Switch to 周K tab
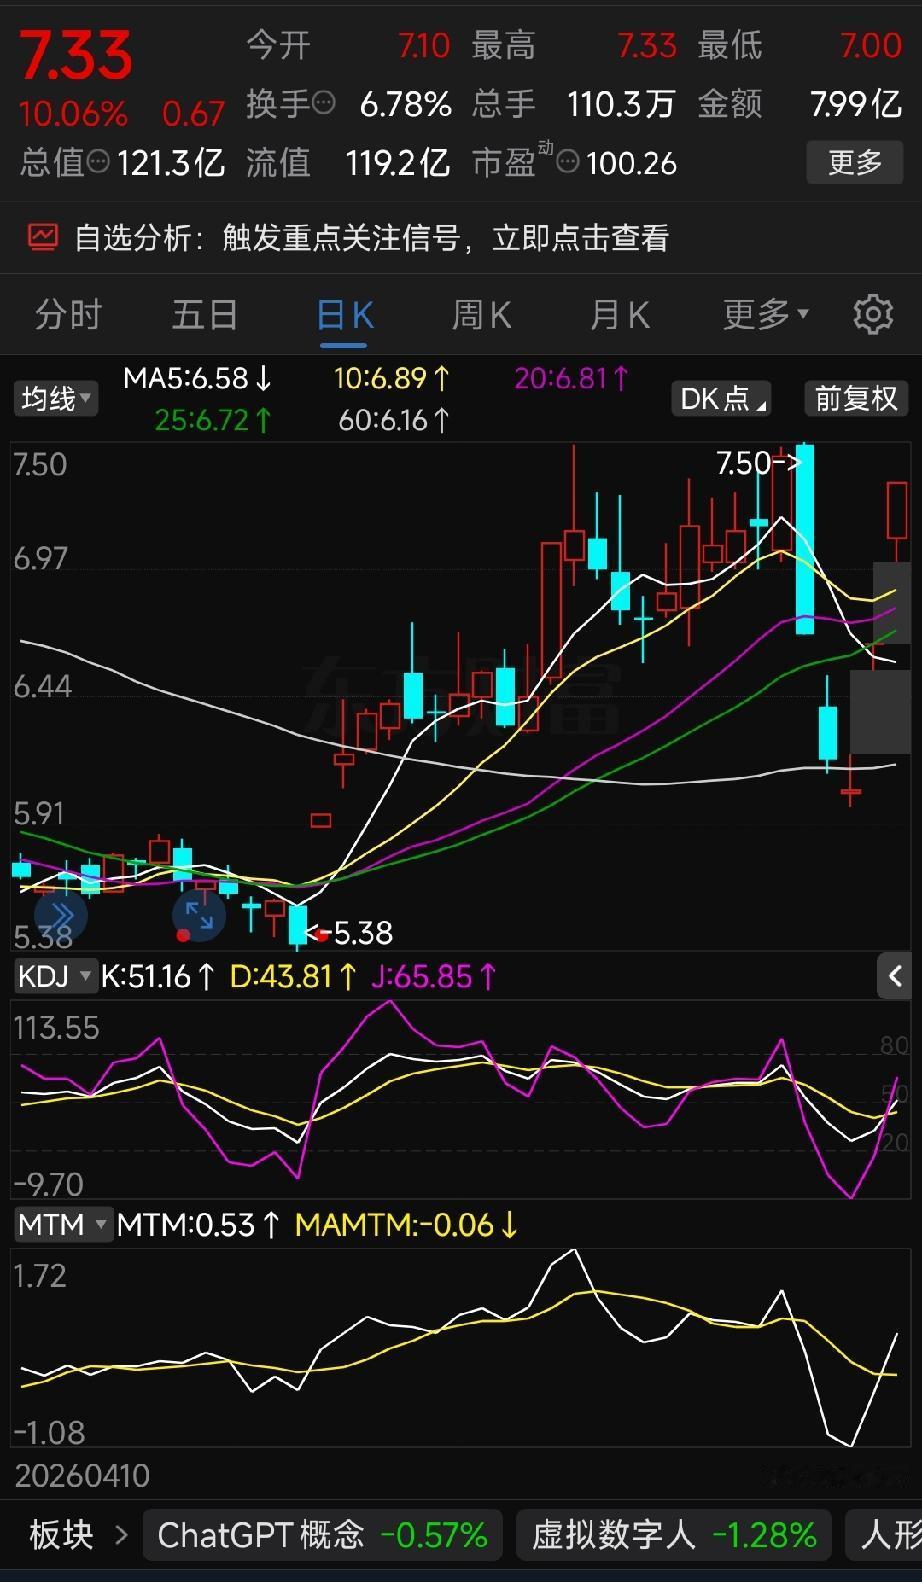This screenshot has height=1582, width=922. [x=482, y=314]
